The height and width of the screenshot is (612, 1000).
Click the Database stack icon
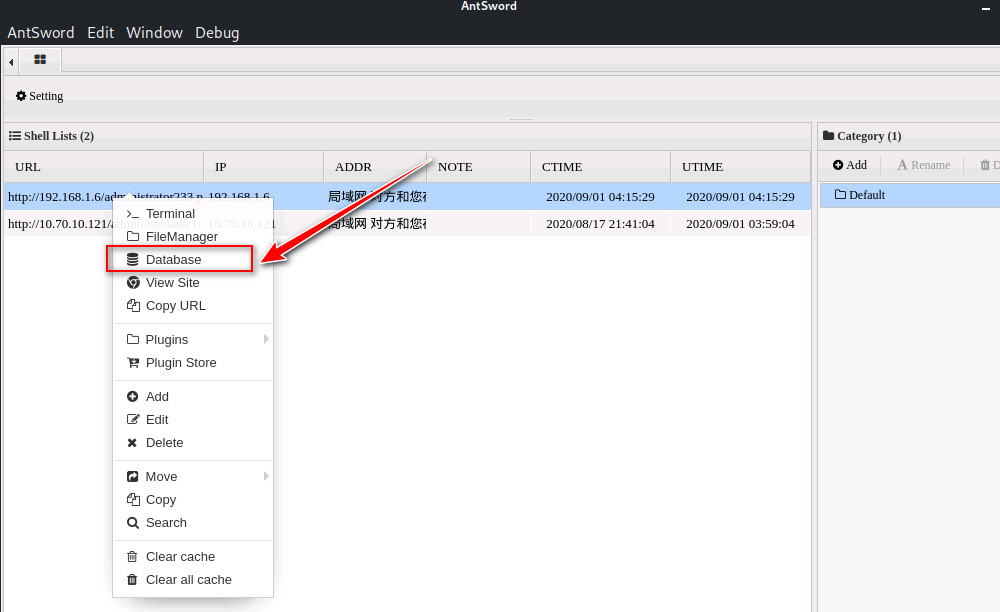(133, 260)
